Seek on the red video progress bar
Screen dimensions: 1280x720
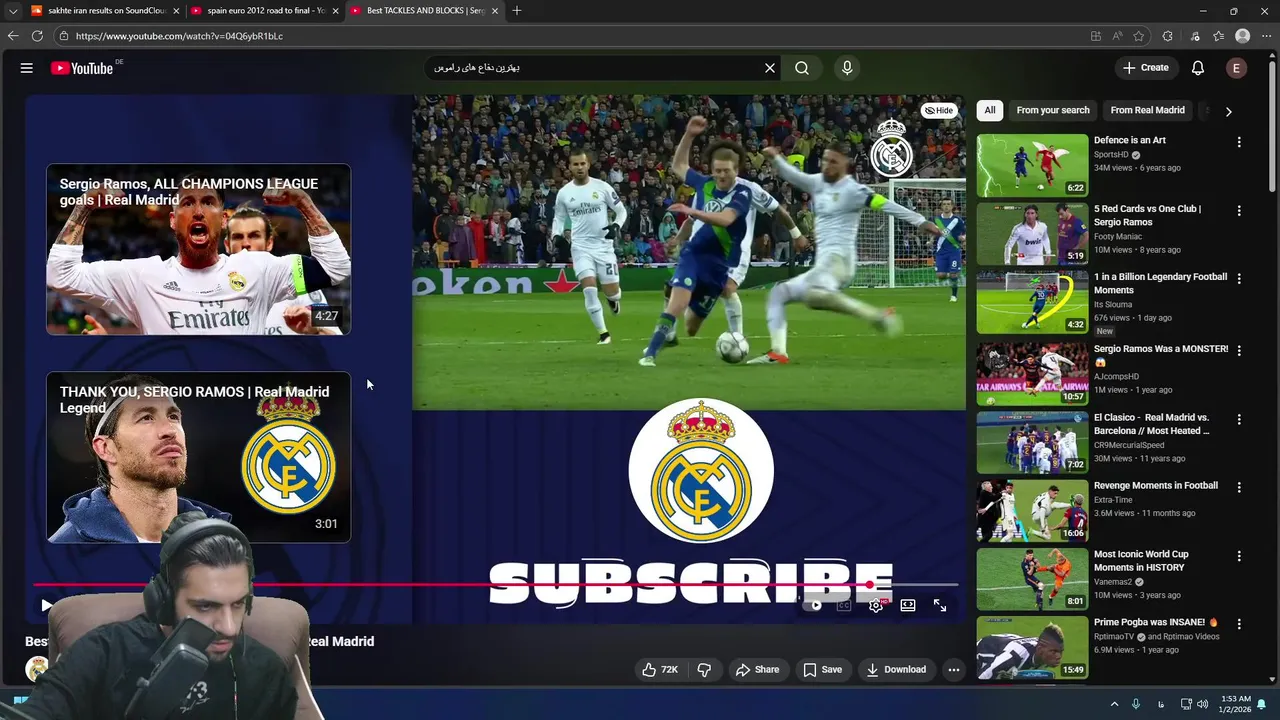click(x=496, y=584)
